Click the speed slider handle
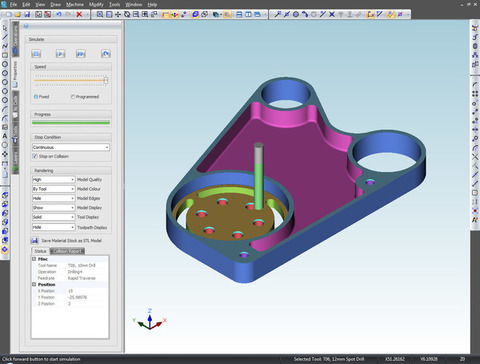 click(x=106, y=80)
